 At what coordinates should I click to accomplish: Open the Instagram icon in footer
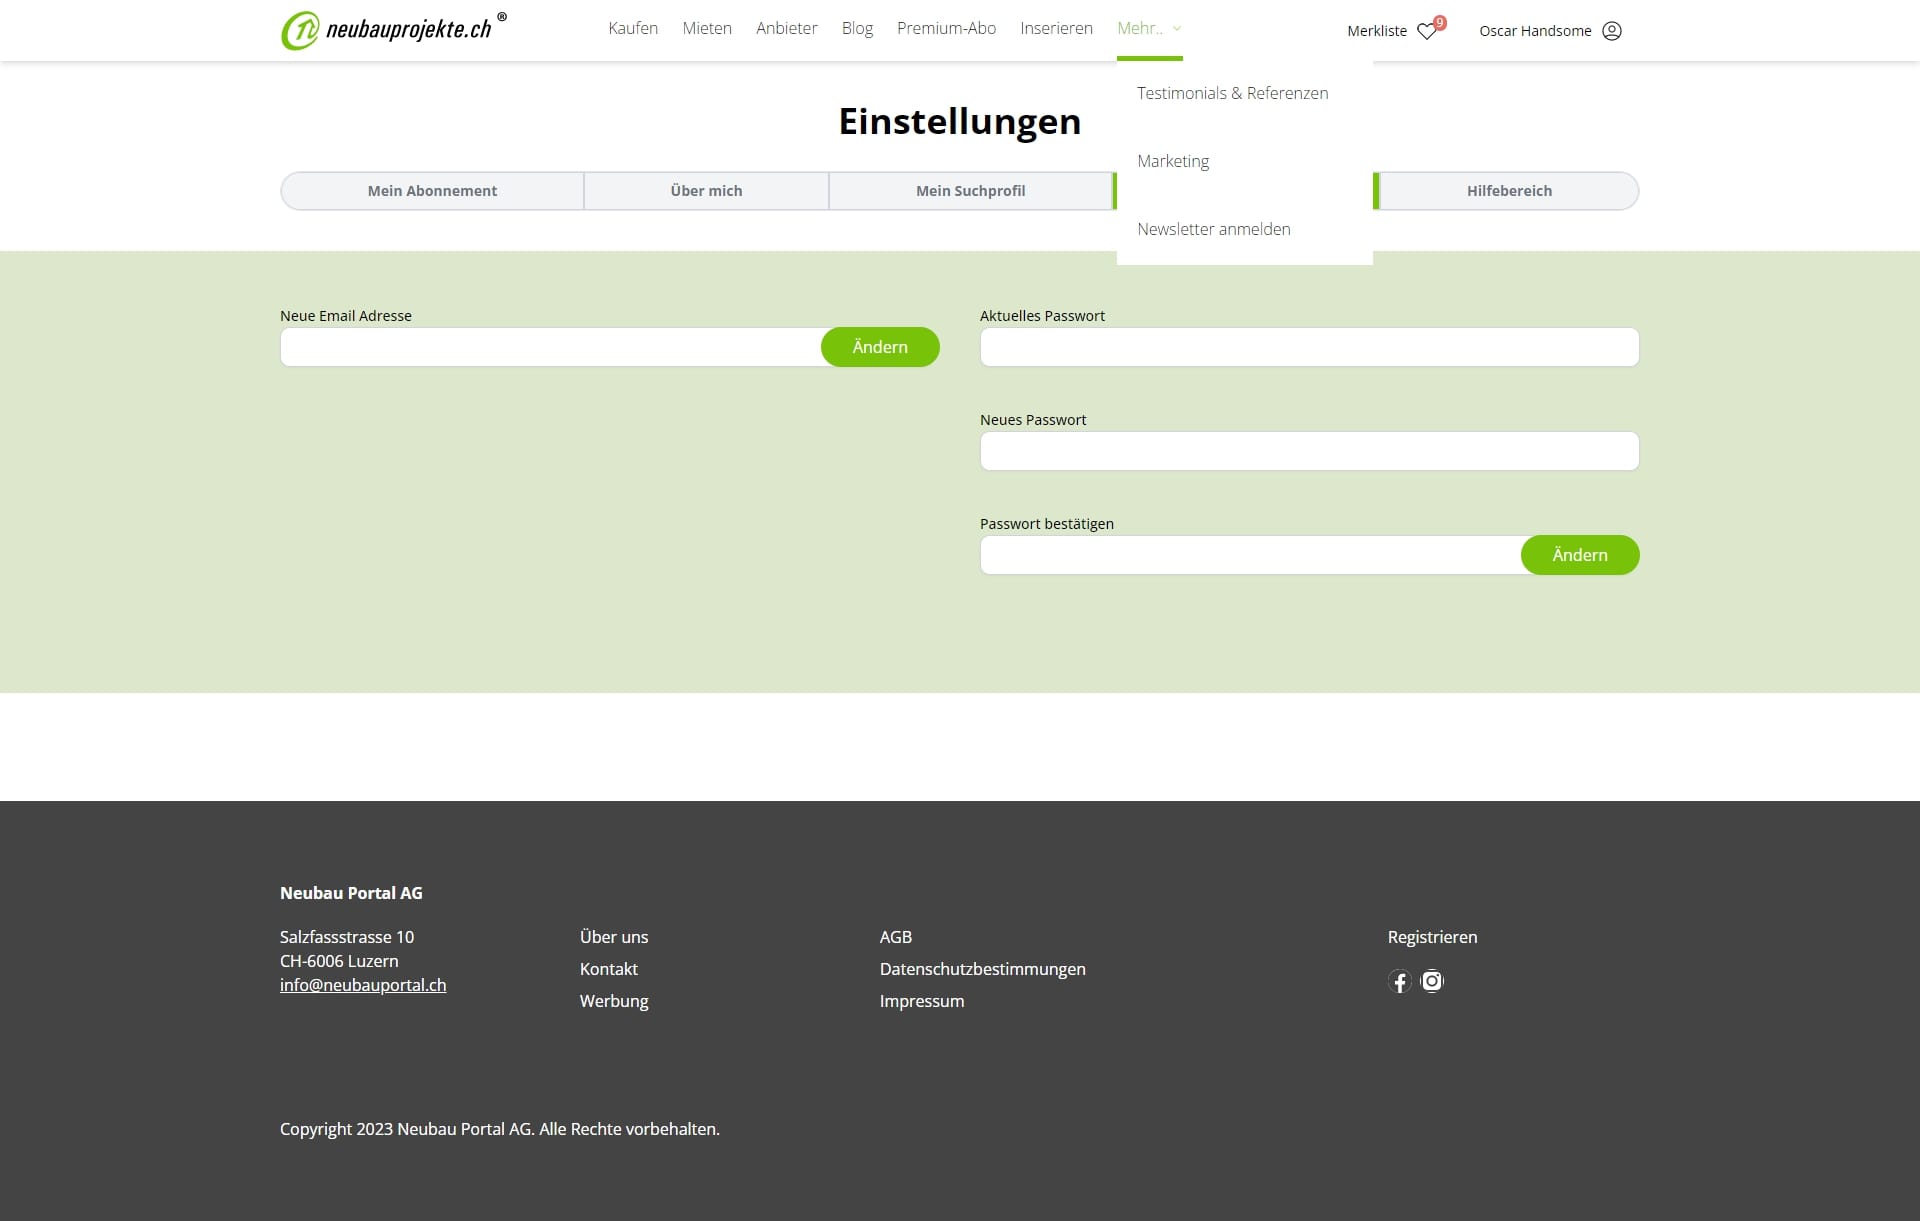tap(1432, 981)
